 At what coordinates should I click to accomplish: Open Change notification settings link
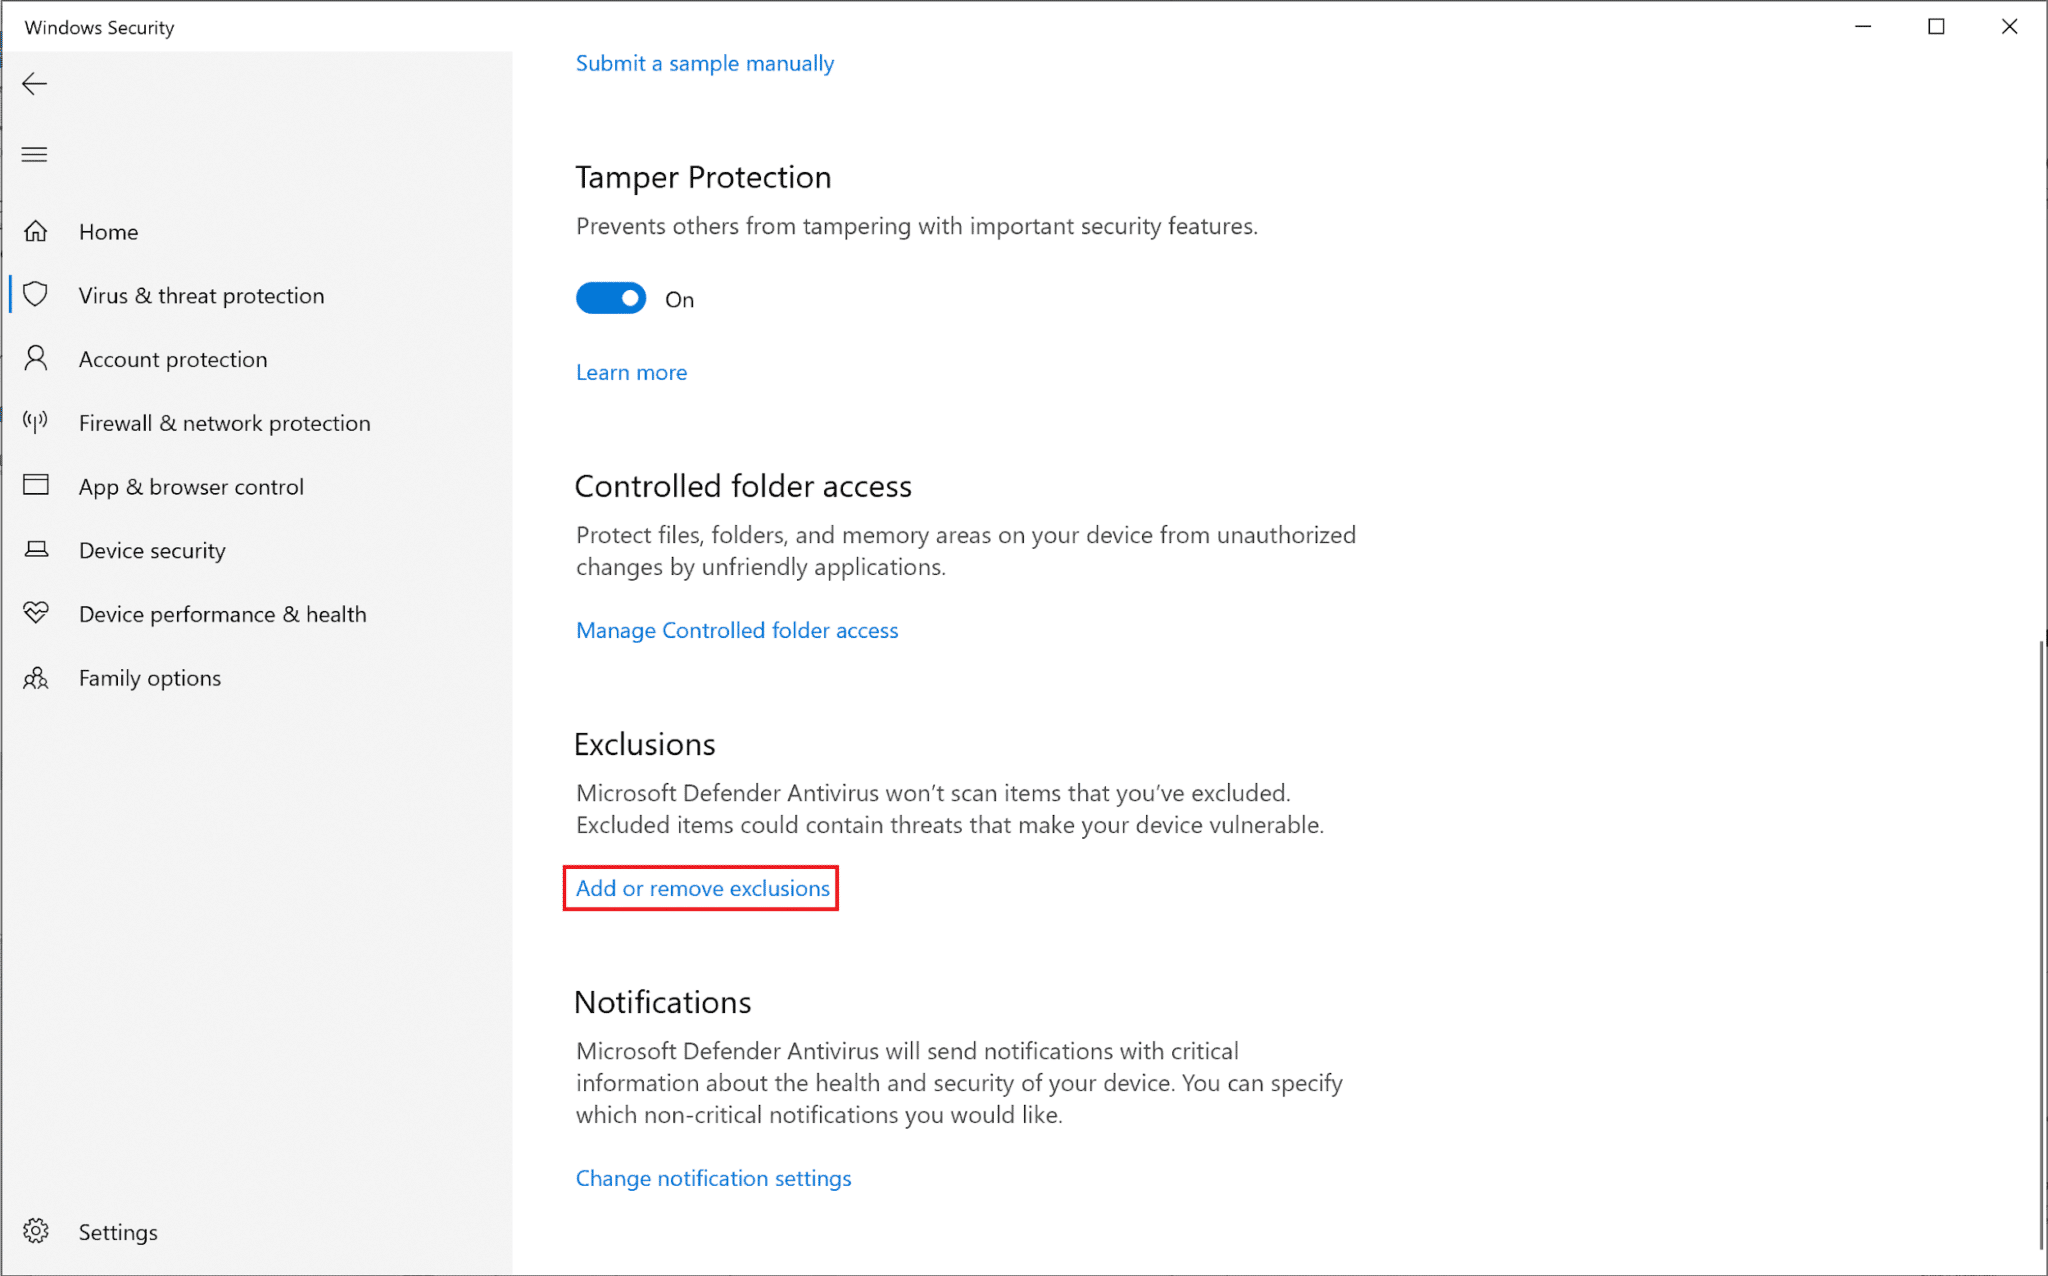coord(713,1178)
